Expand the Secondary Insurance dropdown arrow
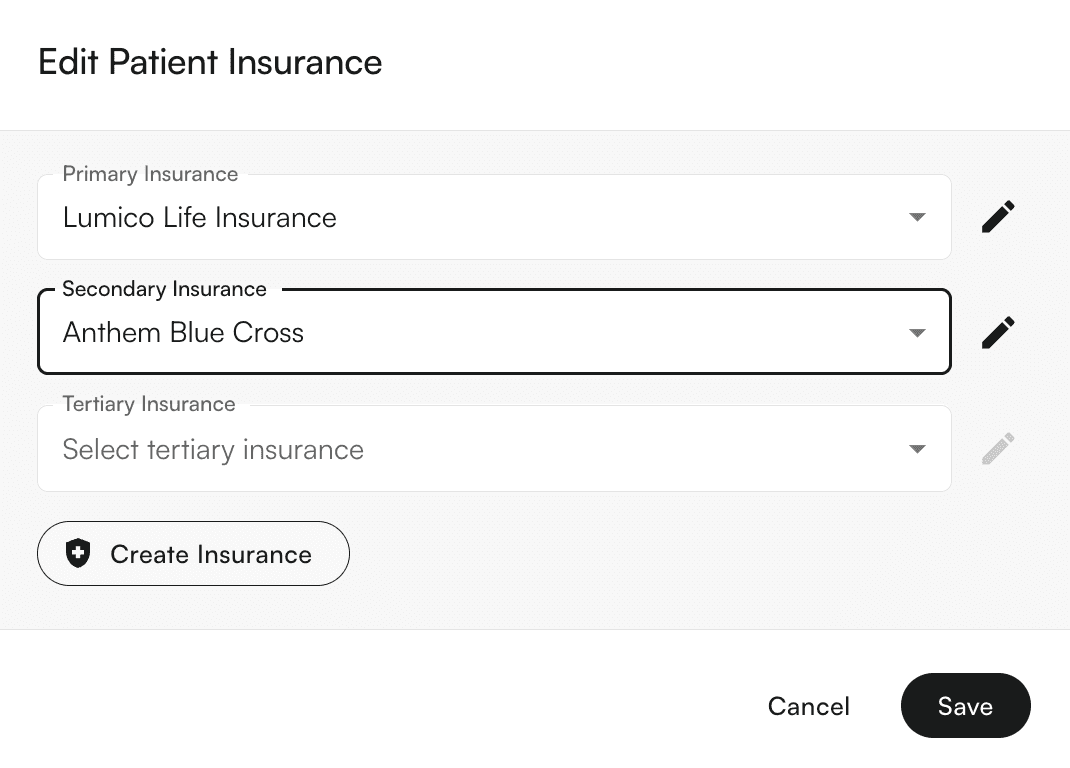 click(917, 333)
